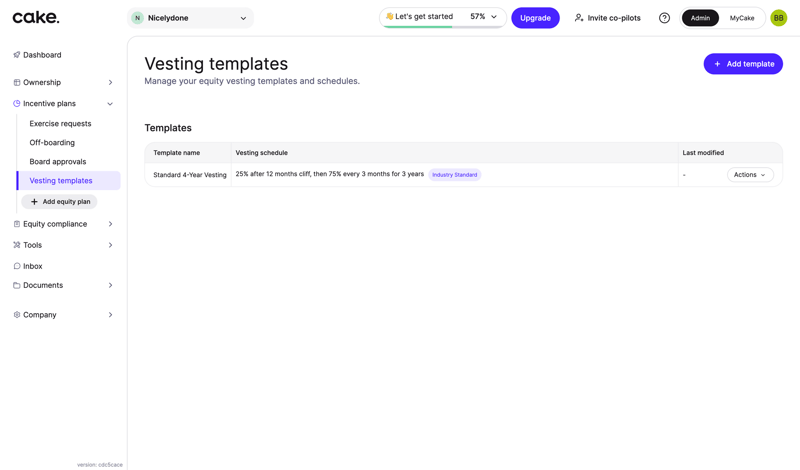
Task: Click the Dashboard rocket icon
Action: [17, 55]
